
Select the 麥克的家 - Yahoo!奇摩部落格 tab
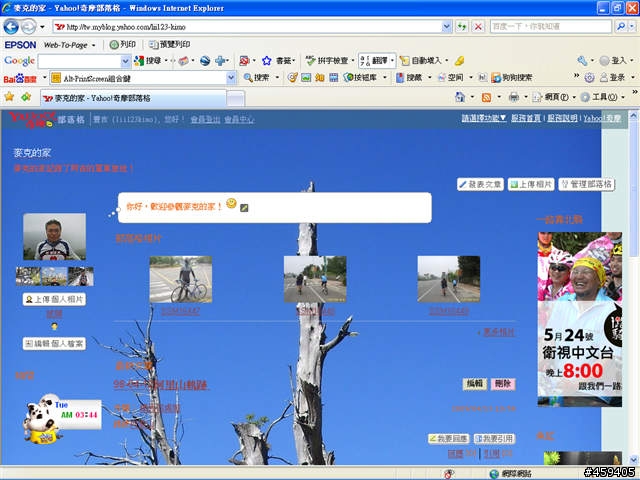(x=133, y=98)
